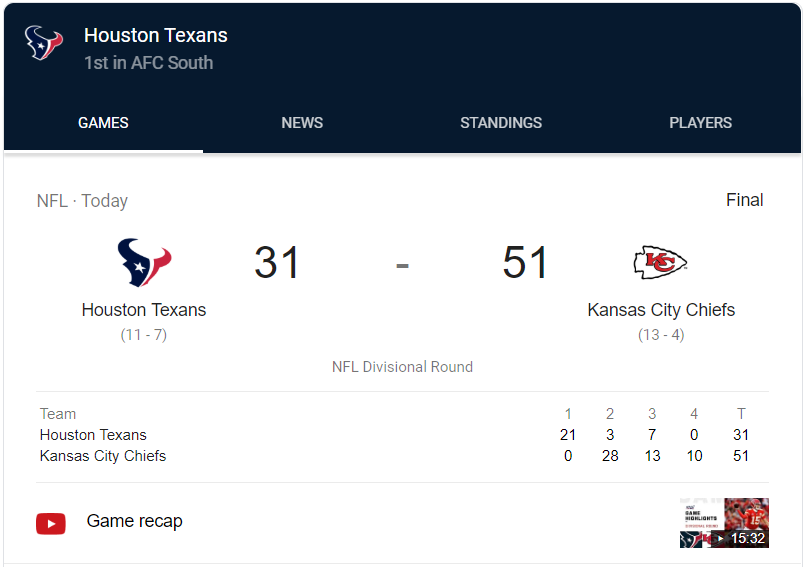The image size is (807, 567).
Task: Open the game highlights video thumbnail
Action: click(x=724, y=523)
